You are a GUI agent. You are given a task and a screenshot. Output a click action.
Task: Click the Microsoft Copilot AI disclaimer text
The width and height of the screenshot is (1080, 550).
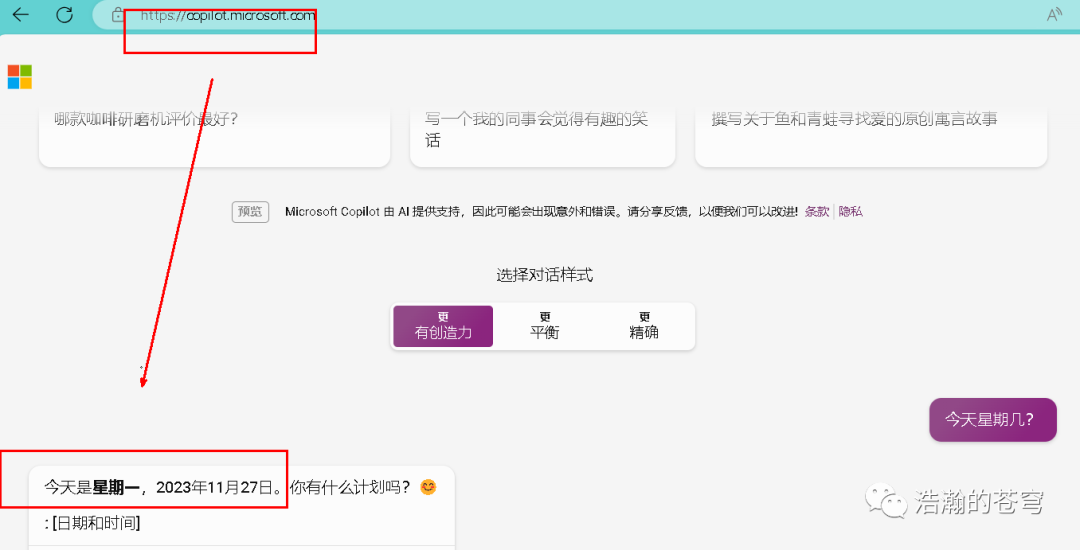pyautogui.click(x=541, y=211)
